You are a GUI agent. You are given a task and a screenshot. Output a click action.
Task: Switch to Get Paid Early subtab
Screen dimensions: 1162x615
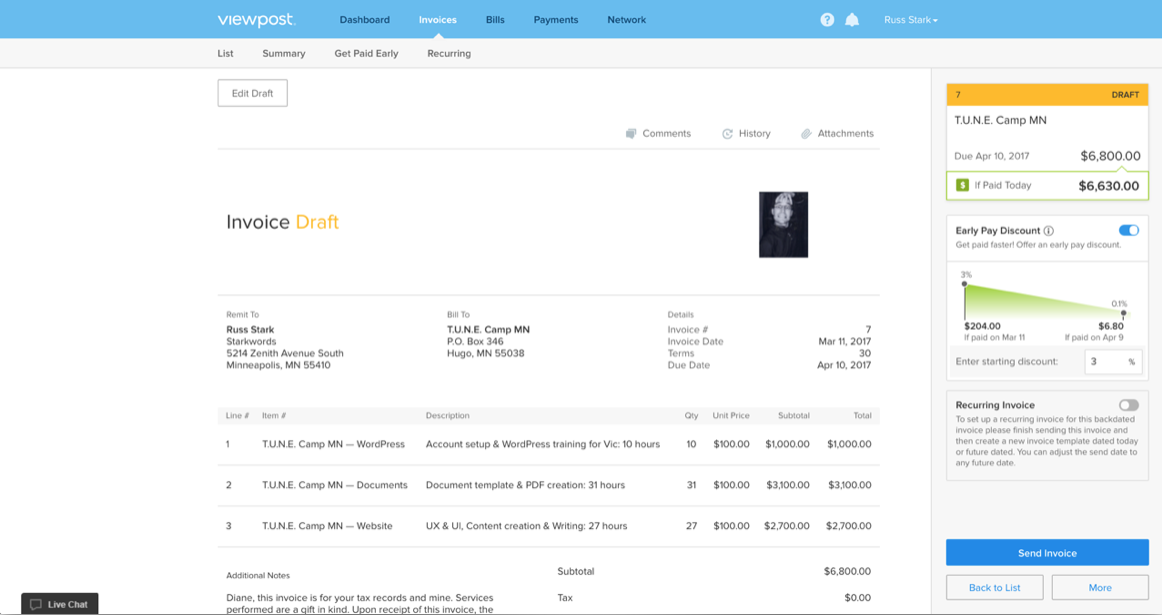coord(366,54)
